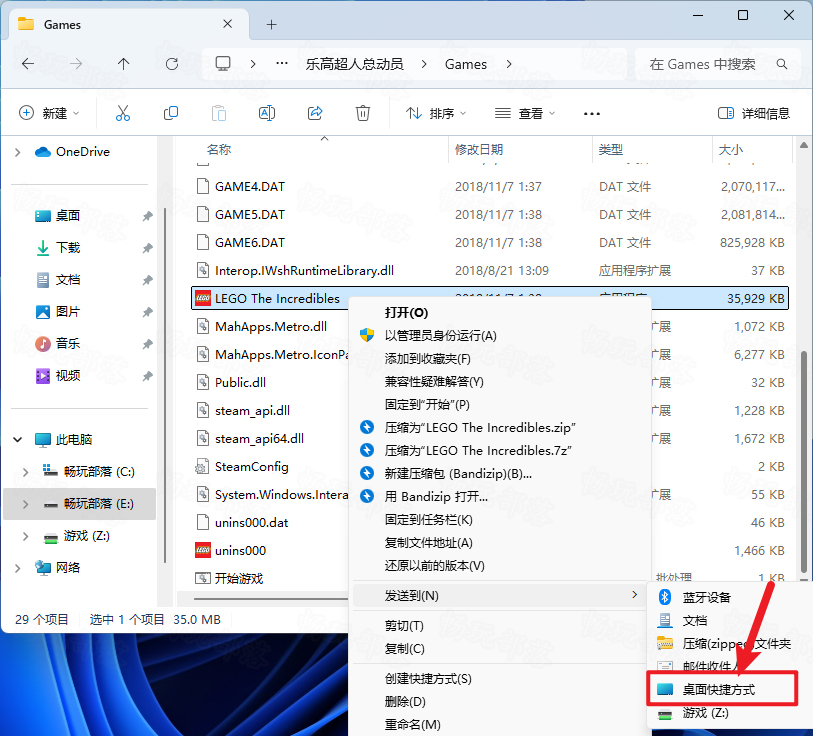Image resolution: width=813 pixels, height=736 pixels.
Task: Click the Copy icon in toolbar
Action: [x=171, y=113]
